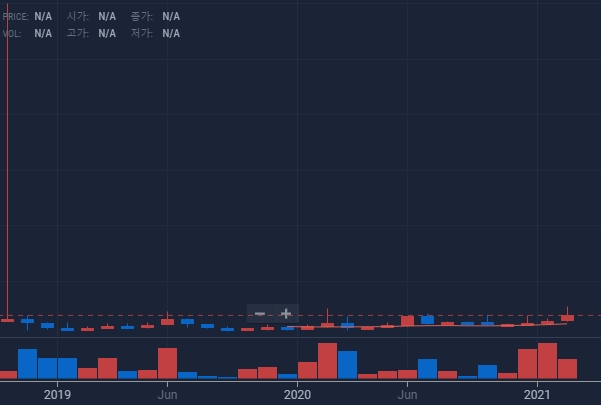Click the Jun label following 2020
601x405 pixels.
click(x=407, y=395)
